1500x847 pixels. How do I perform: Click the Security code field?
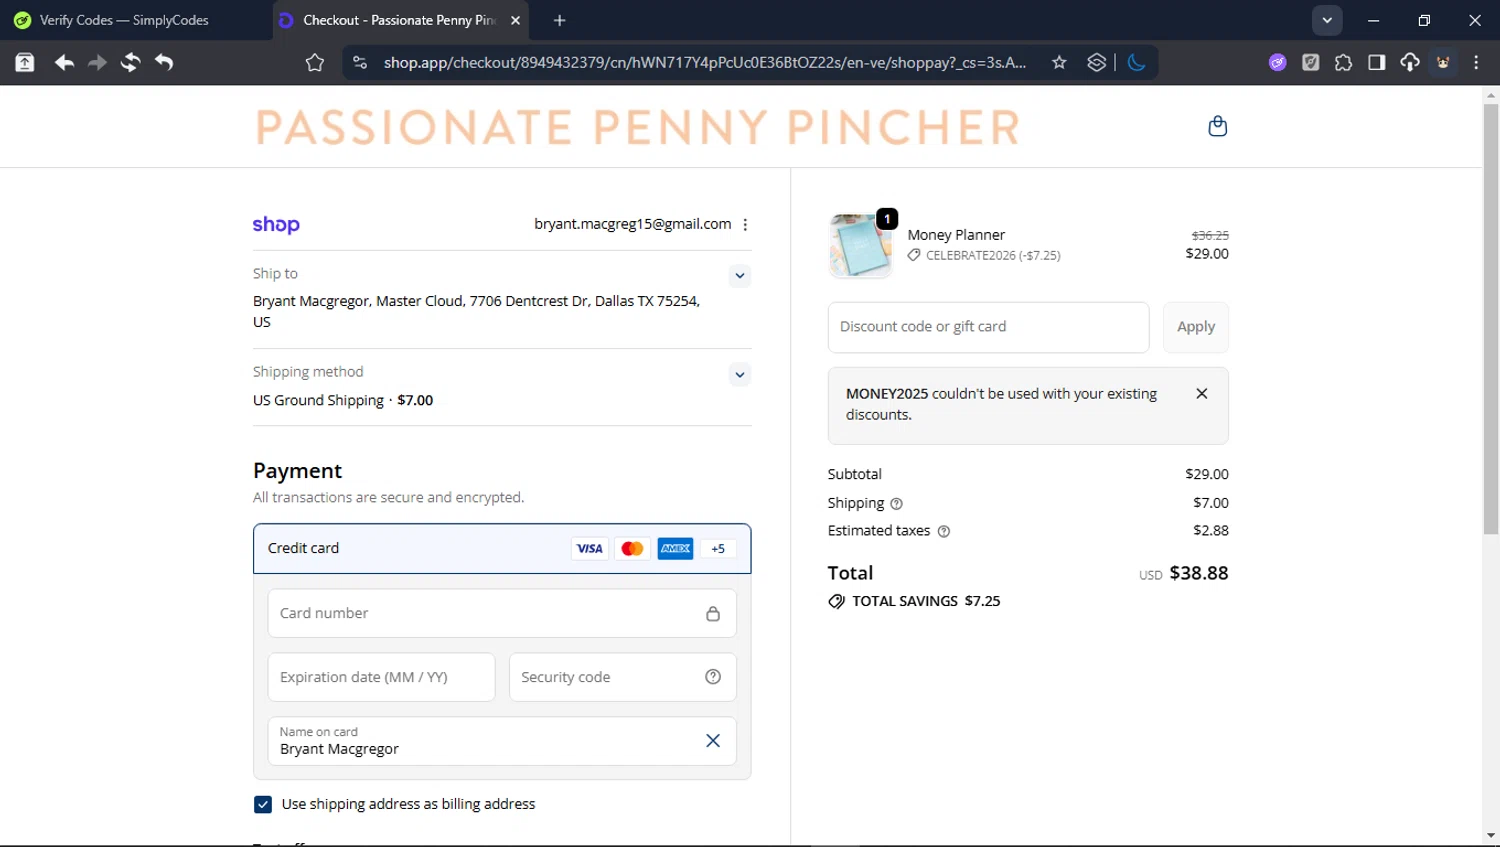coord(622,677)
